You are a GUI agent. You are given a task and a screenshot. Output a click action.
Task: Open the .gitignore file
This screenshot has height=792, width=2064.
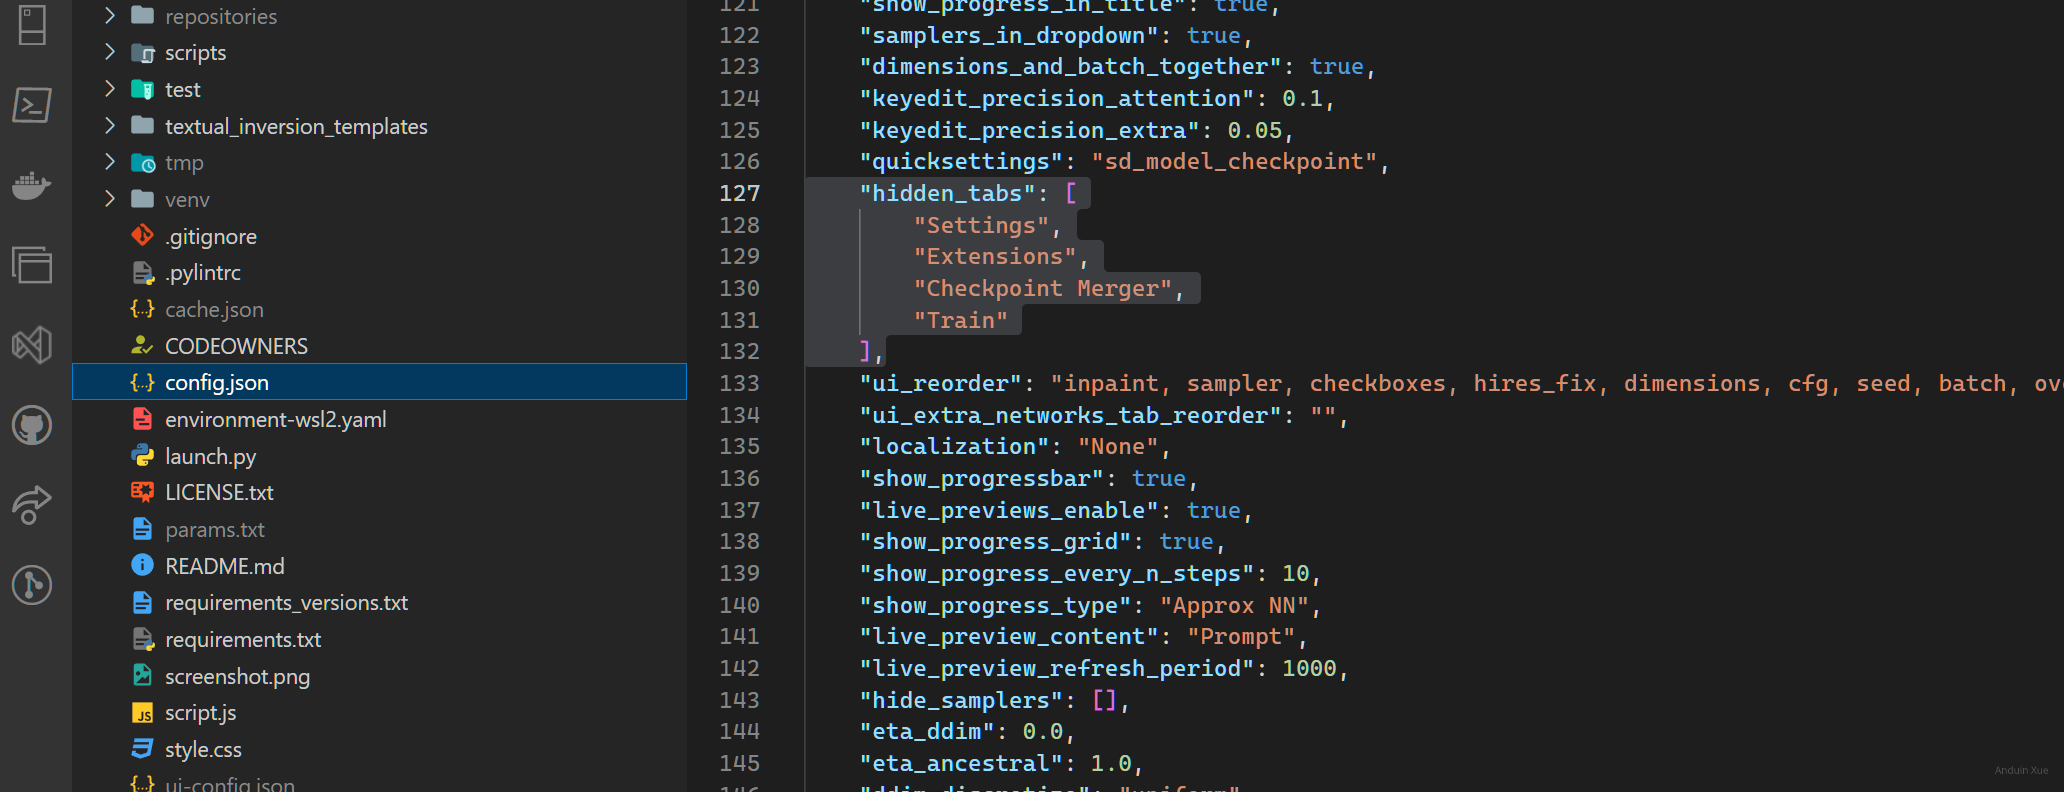point(210,236)
